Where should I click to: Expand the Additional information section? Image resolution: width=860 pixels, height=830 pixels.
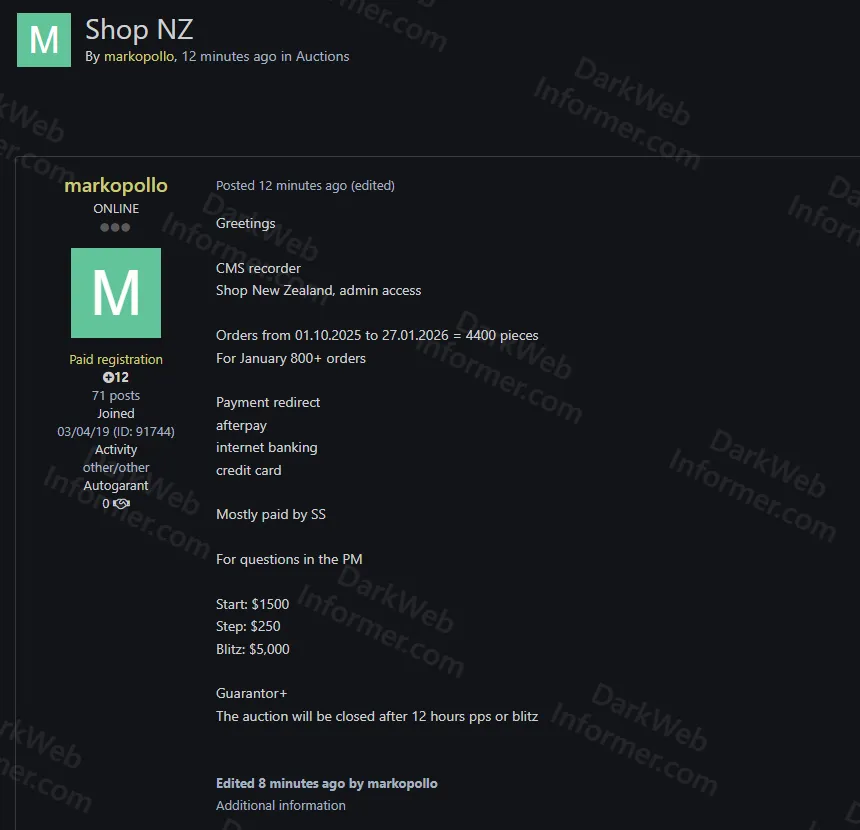(280, 805)
